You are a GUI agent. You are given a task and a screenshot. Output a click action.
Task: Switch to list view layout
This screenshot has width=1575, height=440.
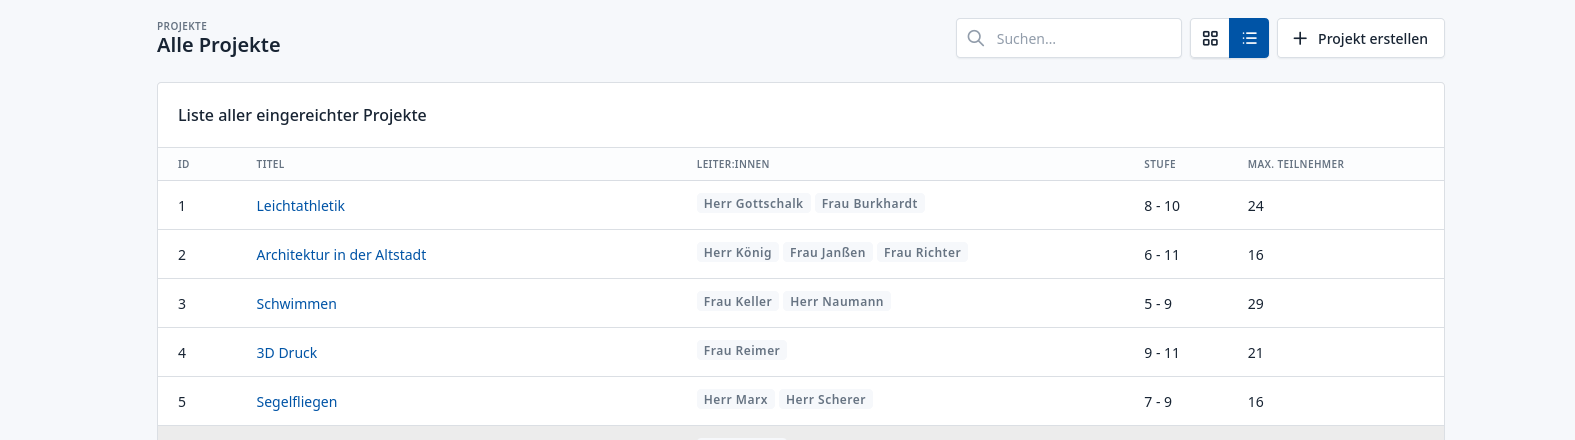[1249, 38]
